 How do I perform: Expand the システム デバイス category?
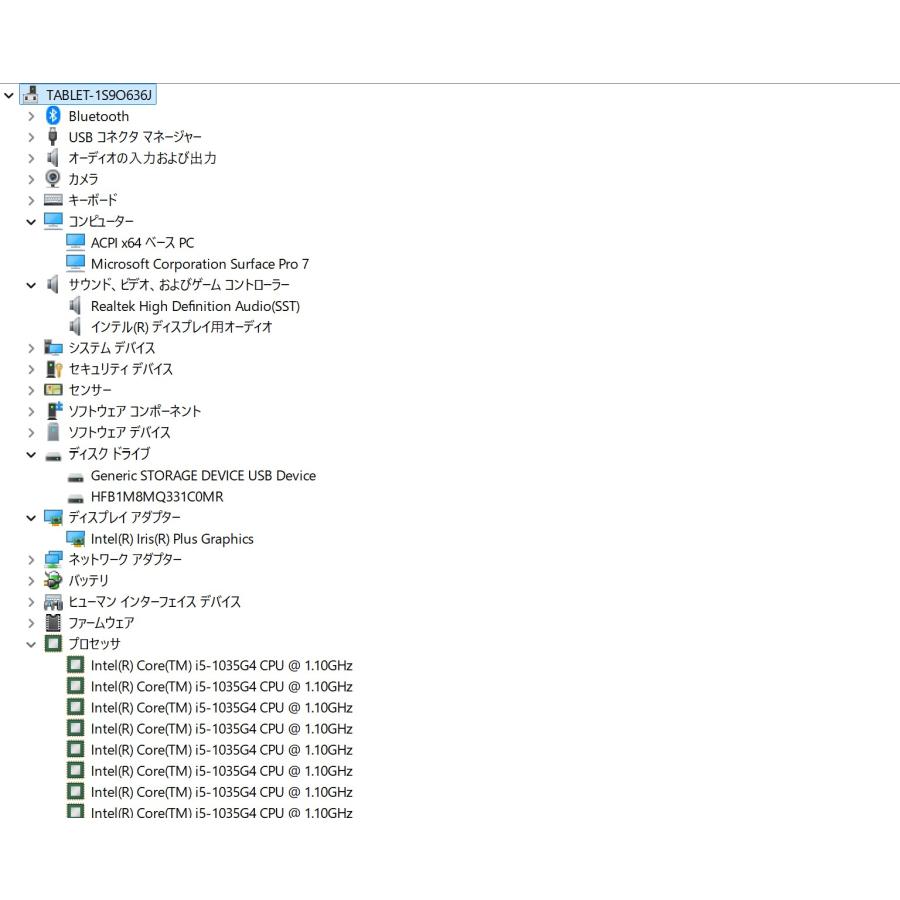(x=31, y=348)
